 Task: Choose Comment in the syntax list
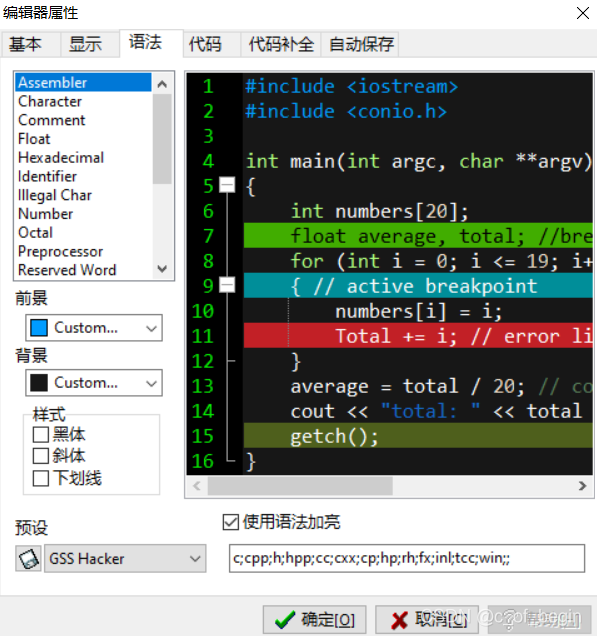(x=84, y=120)
